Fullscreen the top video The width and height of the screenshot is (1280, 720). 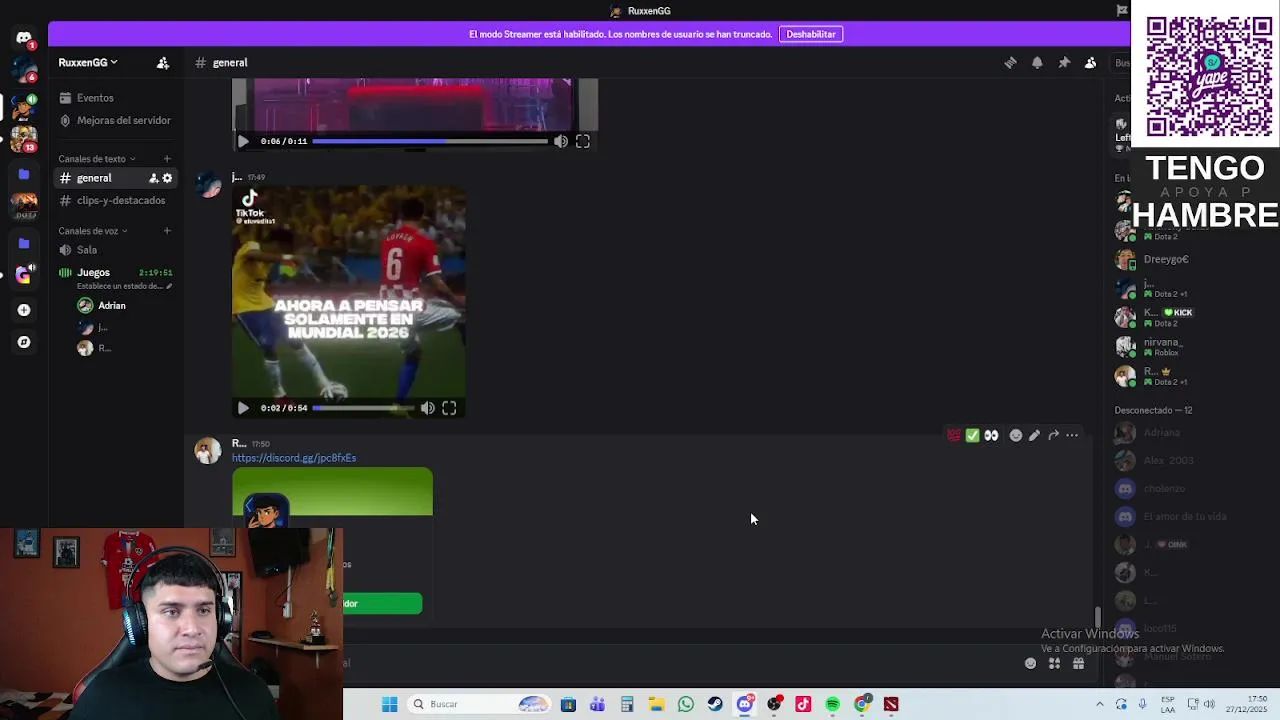pyautogui.click(x=583, y=141)
